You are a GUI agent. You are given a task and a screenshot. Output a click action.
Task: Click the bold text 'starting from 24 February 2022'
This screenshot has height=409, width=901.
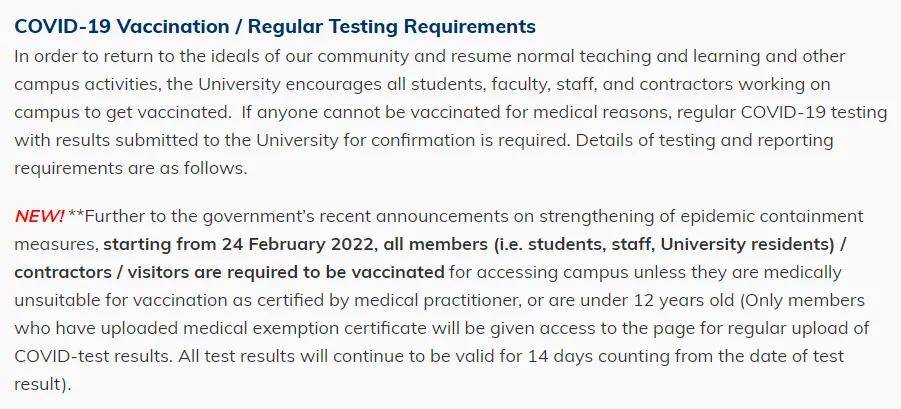click(x=237, y=245)
